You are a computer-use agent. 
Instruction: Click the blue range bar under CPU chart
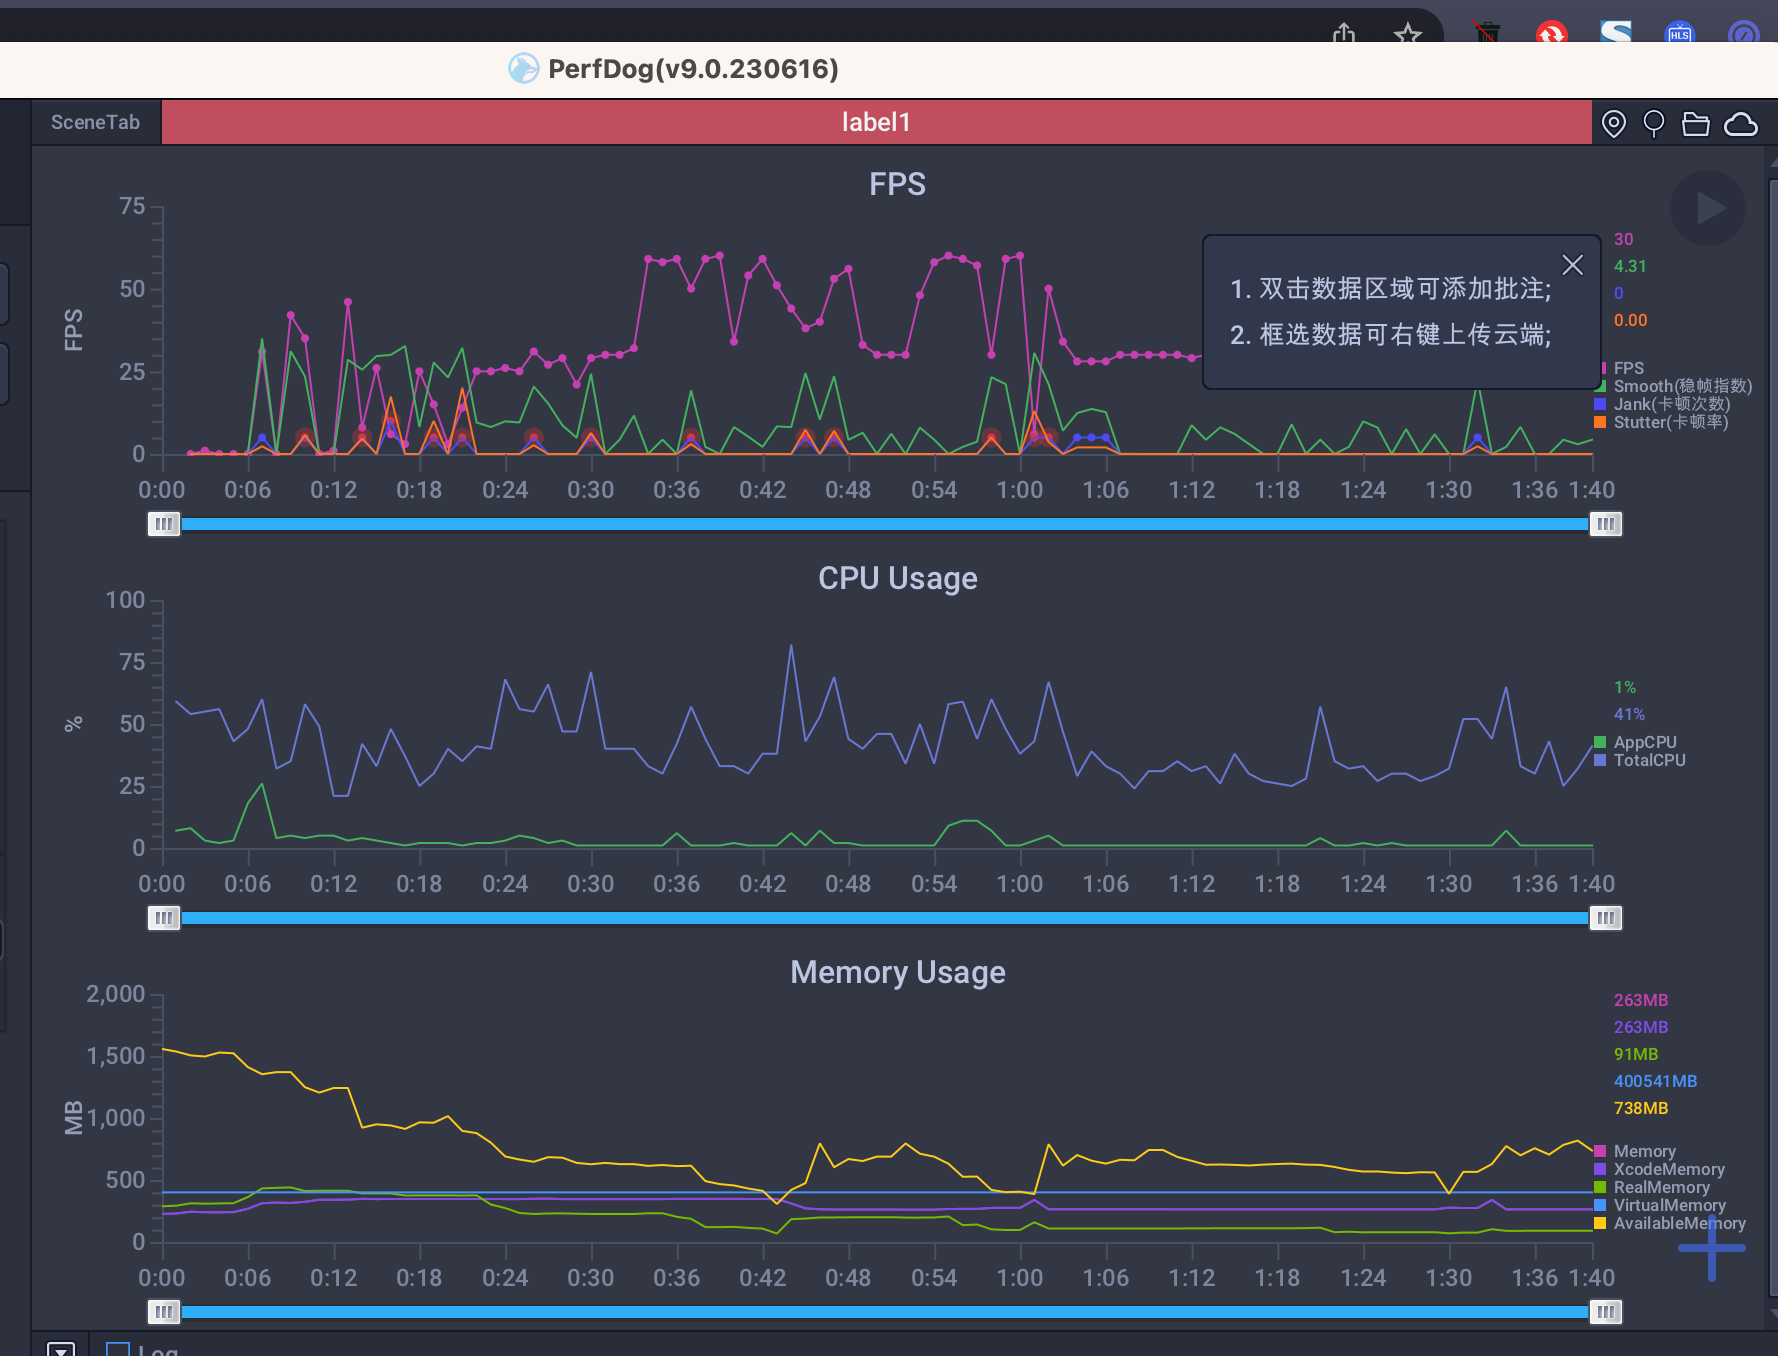tap(885, 918)
